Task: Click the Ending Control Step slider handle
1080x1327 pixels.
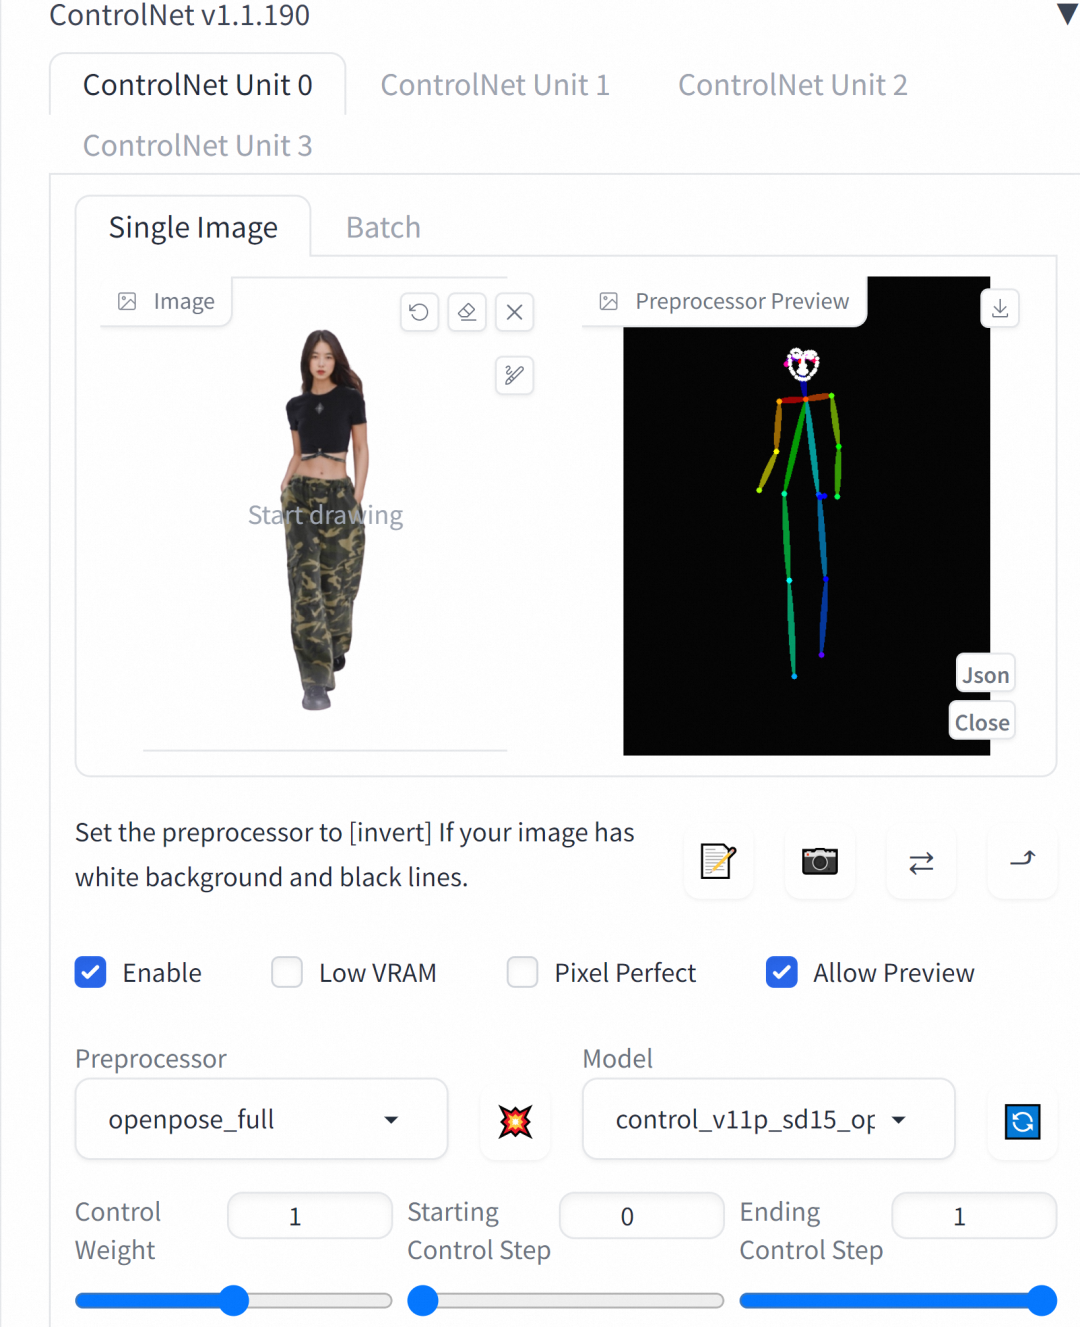Action: [1042, 1300]
